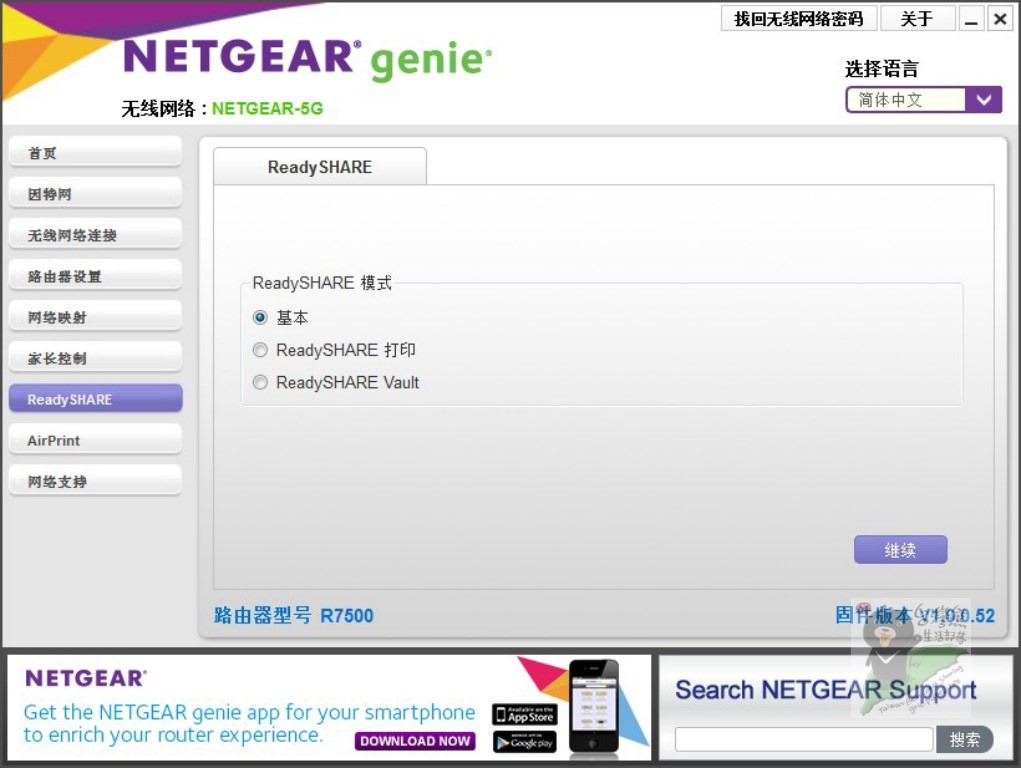Click the 搜索 search button

click(x=964, y=739)
